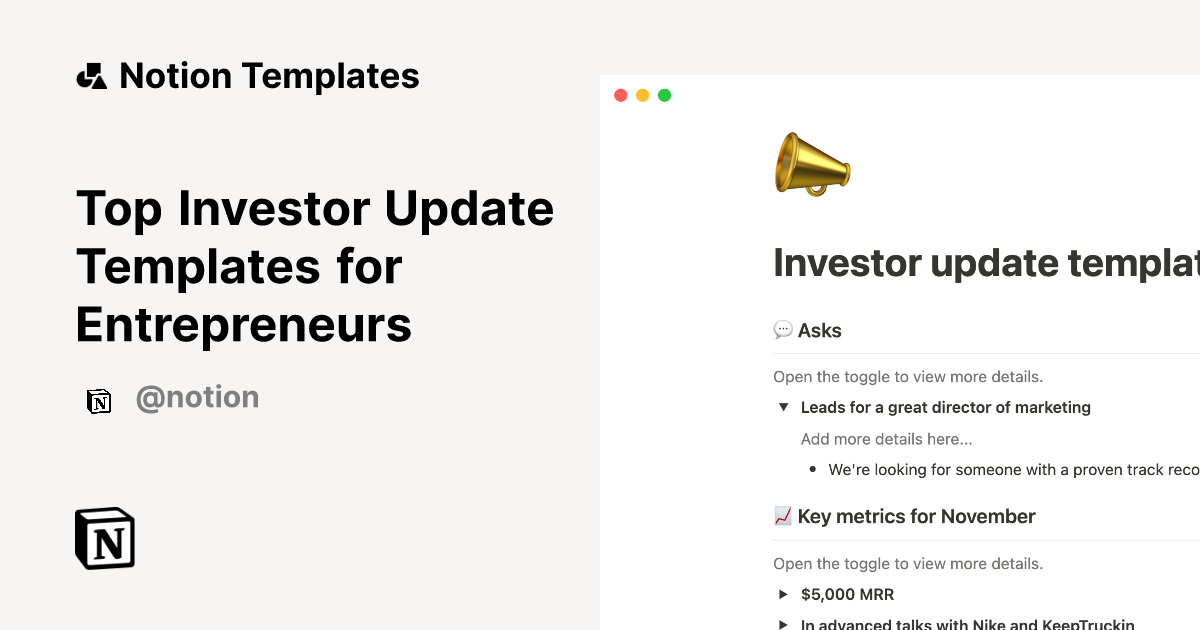Click the speech bubble icon next to Asks
Viewport: 1200px width, 630px height.
point(783,329)
